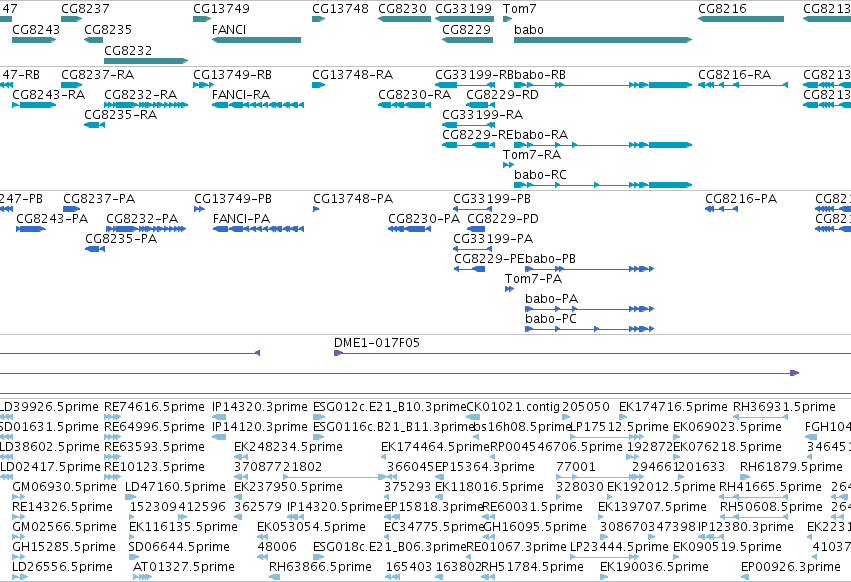Click the LD39926.5prime EST label
The width and height of the screenshot is (851, 582).
click(x=49, y=407)
